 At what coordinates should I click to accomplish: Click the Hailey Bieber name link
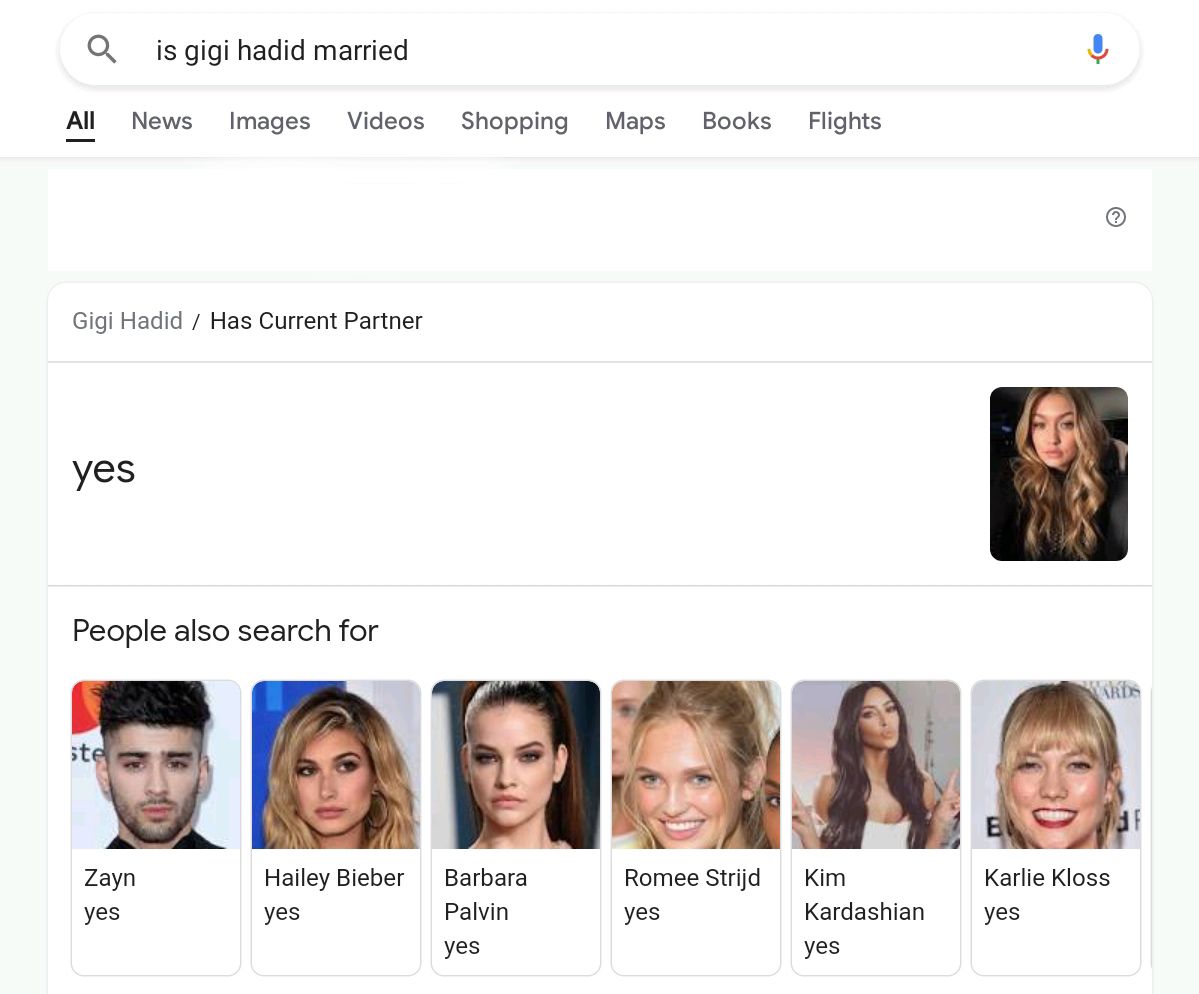tap(333, 878)
